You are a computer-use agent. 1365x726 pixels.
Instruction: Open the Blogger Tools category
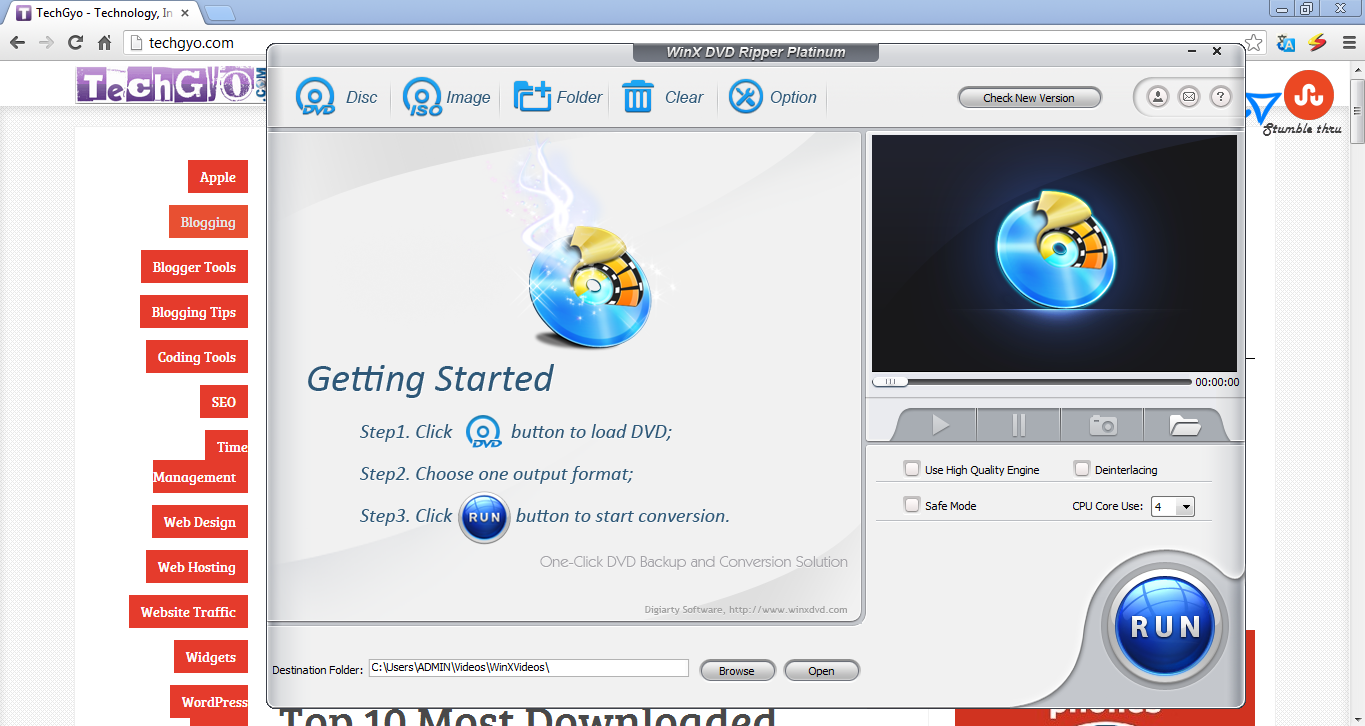(x=194, y=267)
